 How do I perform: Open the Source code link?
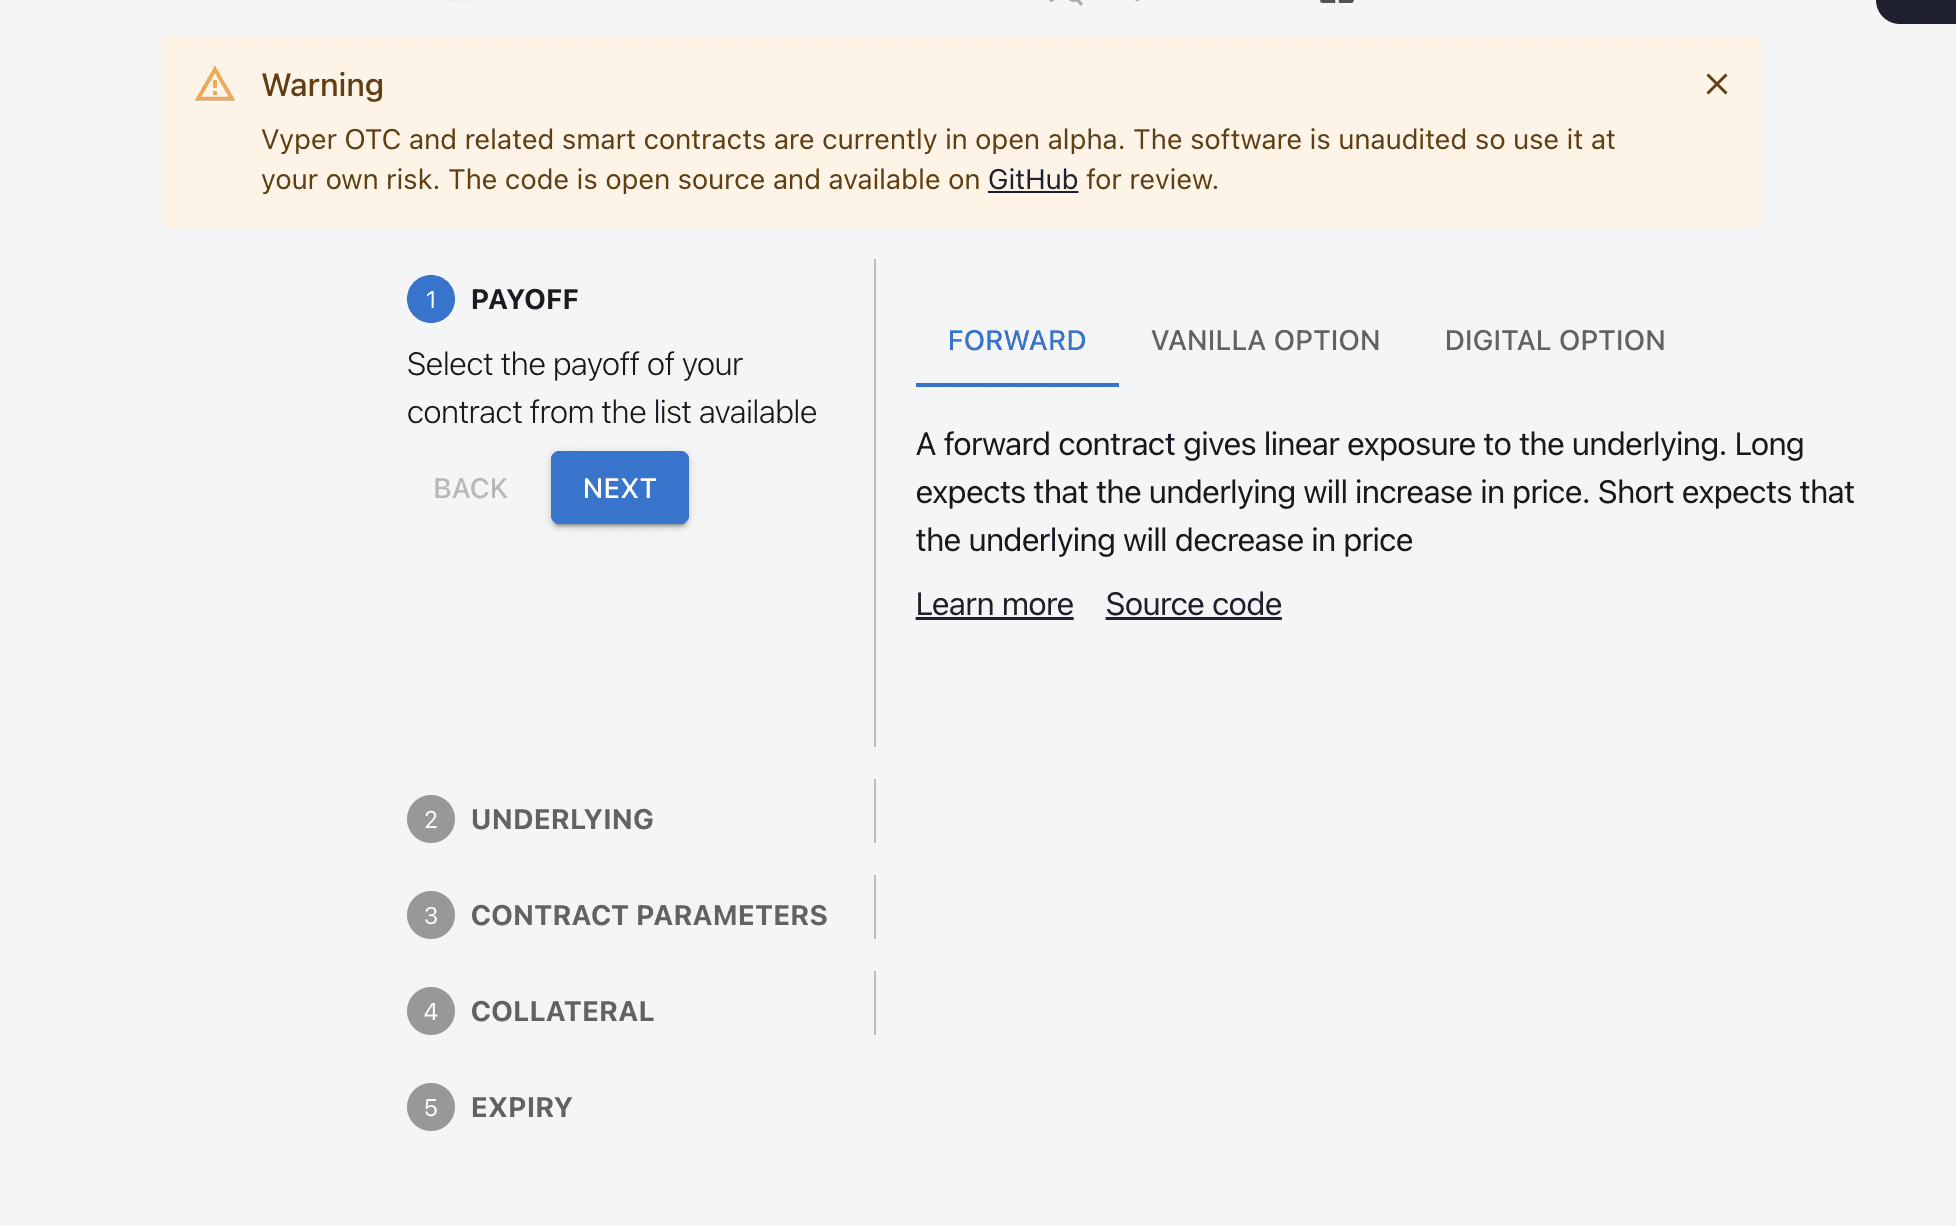tap(1194, 604)
